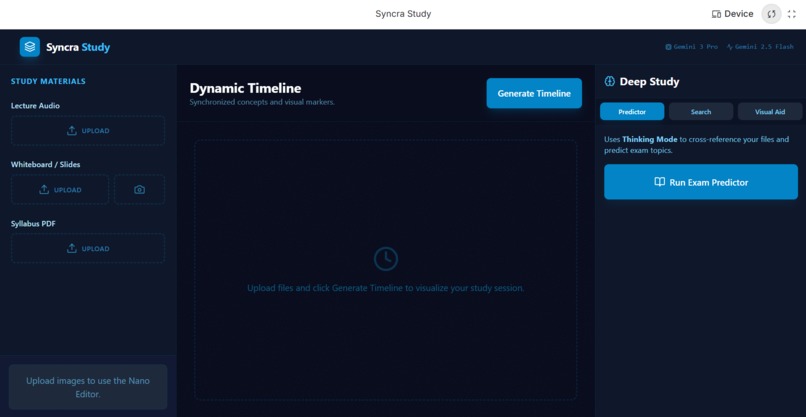Upload a Lecture Audio file
This screenshot has width=806, height=417.
click(x=88, y=131)
